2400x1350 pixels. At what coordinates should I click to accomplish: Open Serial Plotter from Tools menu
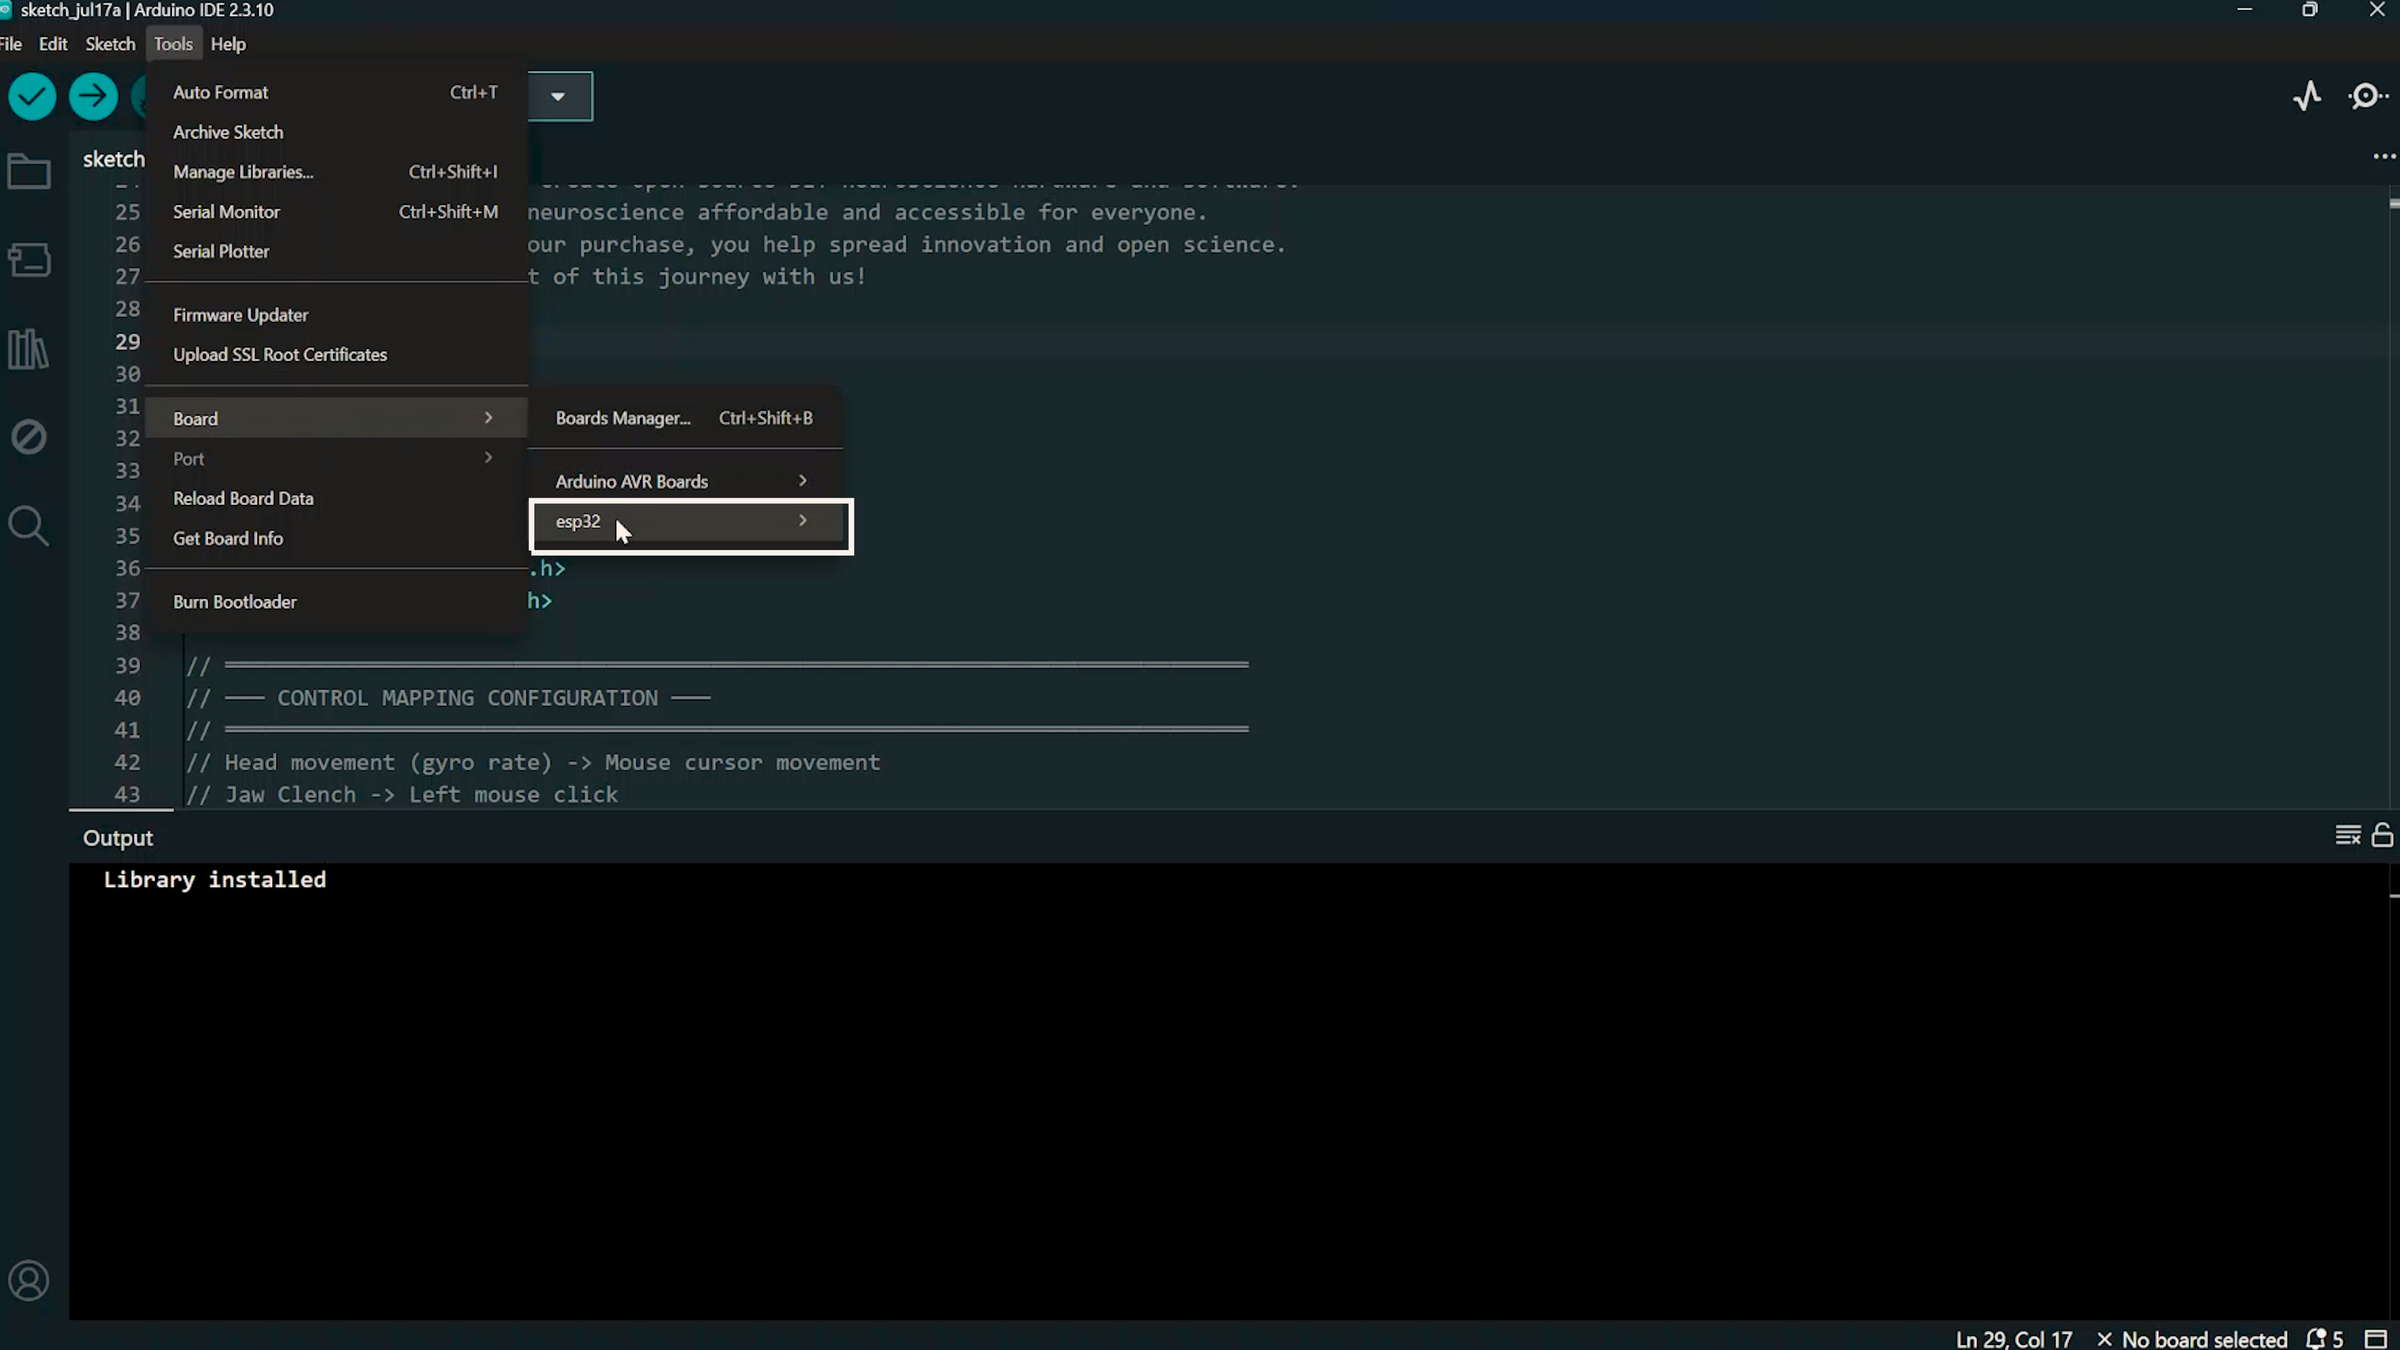point(336,251)
